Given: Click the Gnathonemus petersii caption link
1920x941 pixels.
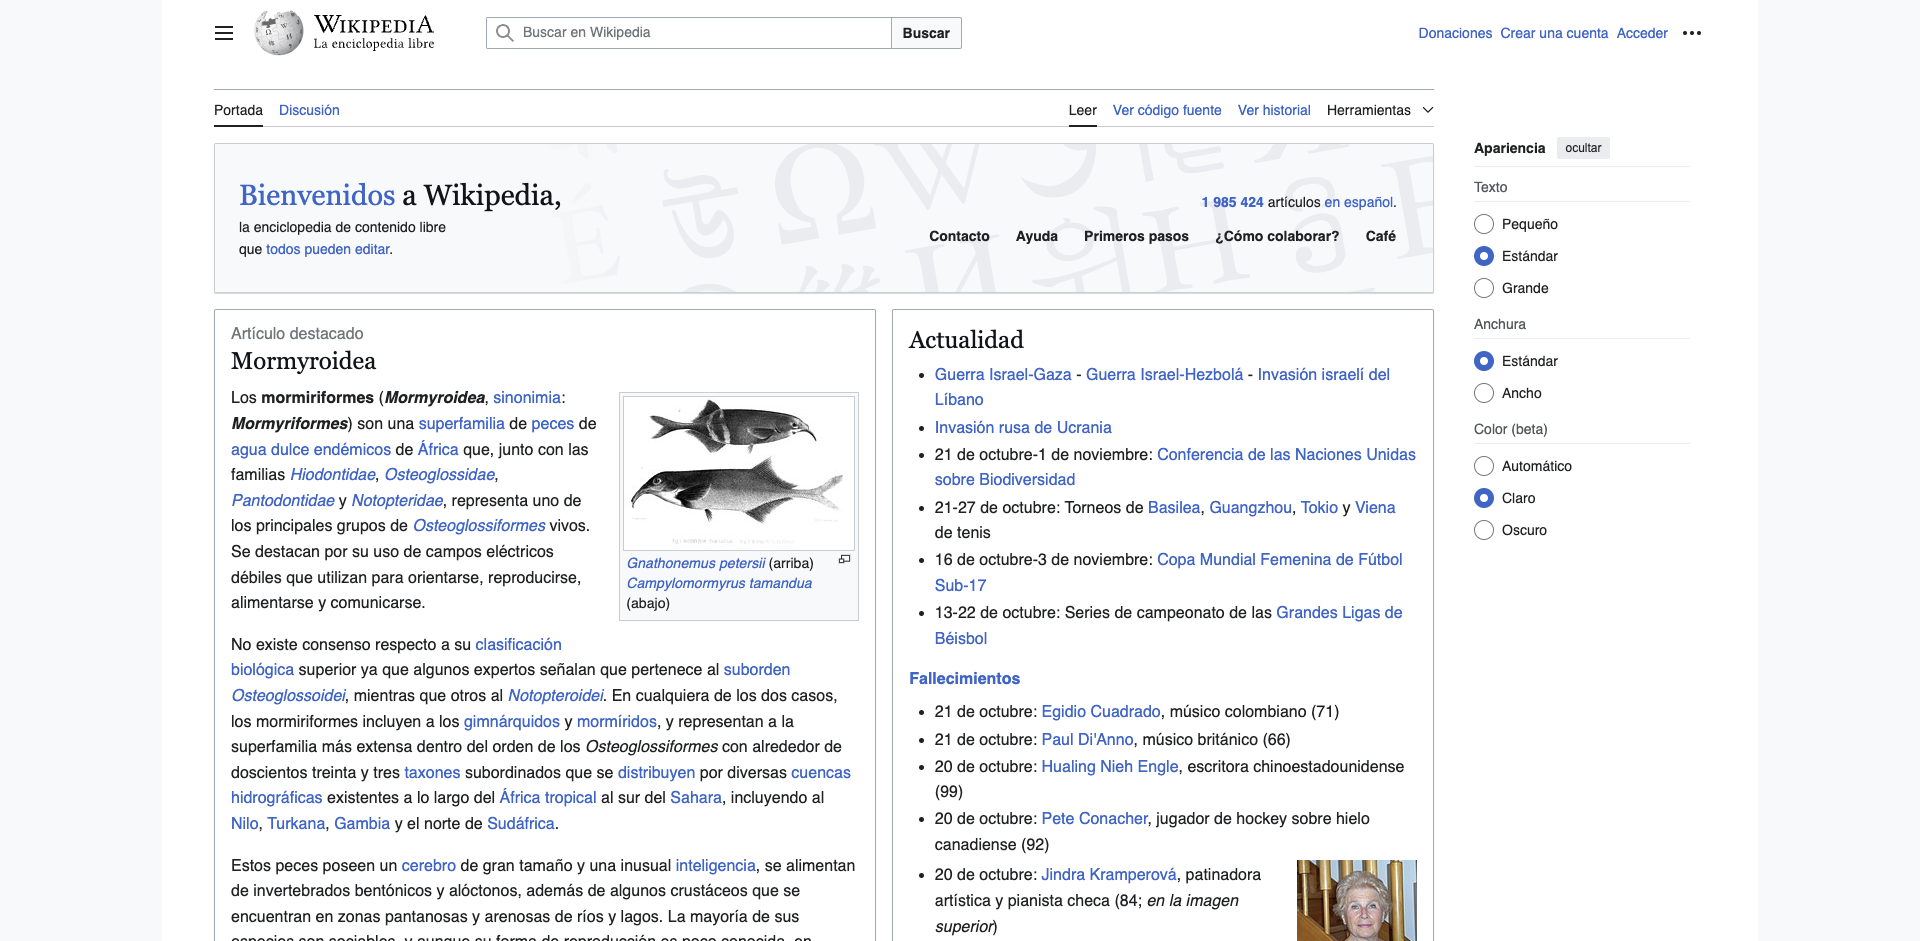Looking at the screenshot, I should tap(696, 563).
